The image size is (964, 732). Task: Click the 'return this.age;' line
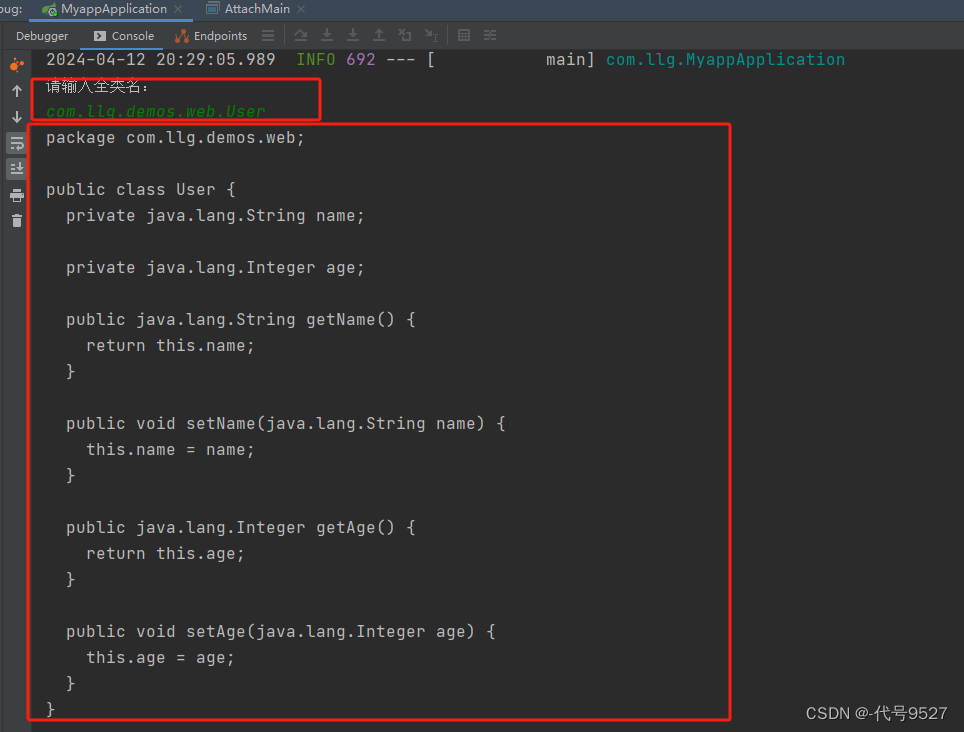click(165, 553)
